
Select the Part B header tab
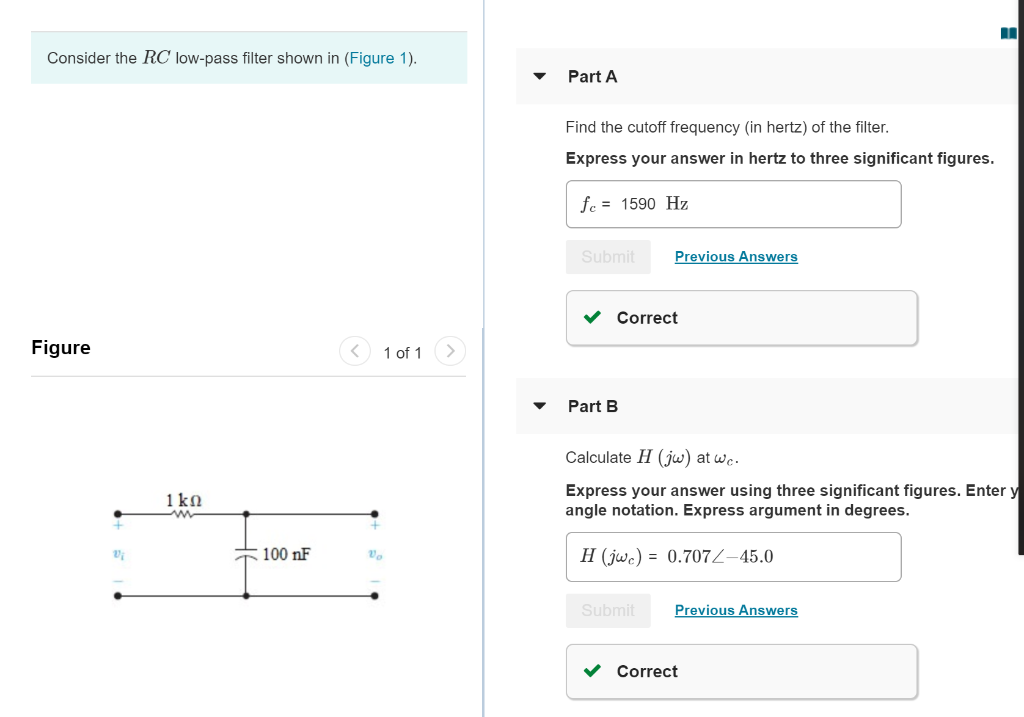coord(592,406)
